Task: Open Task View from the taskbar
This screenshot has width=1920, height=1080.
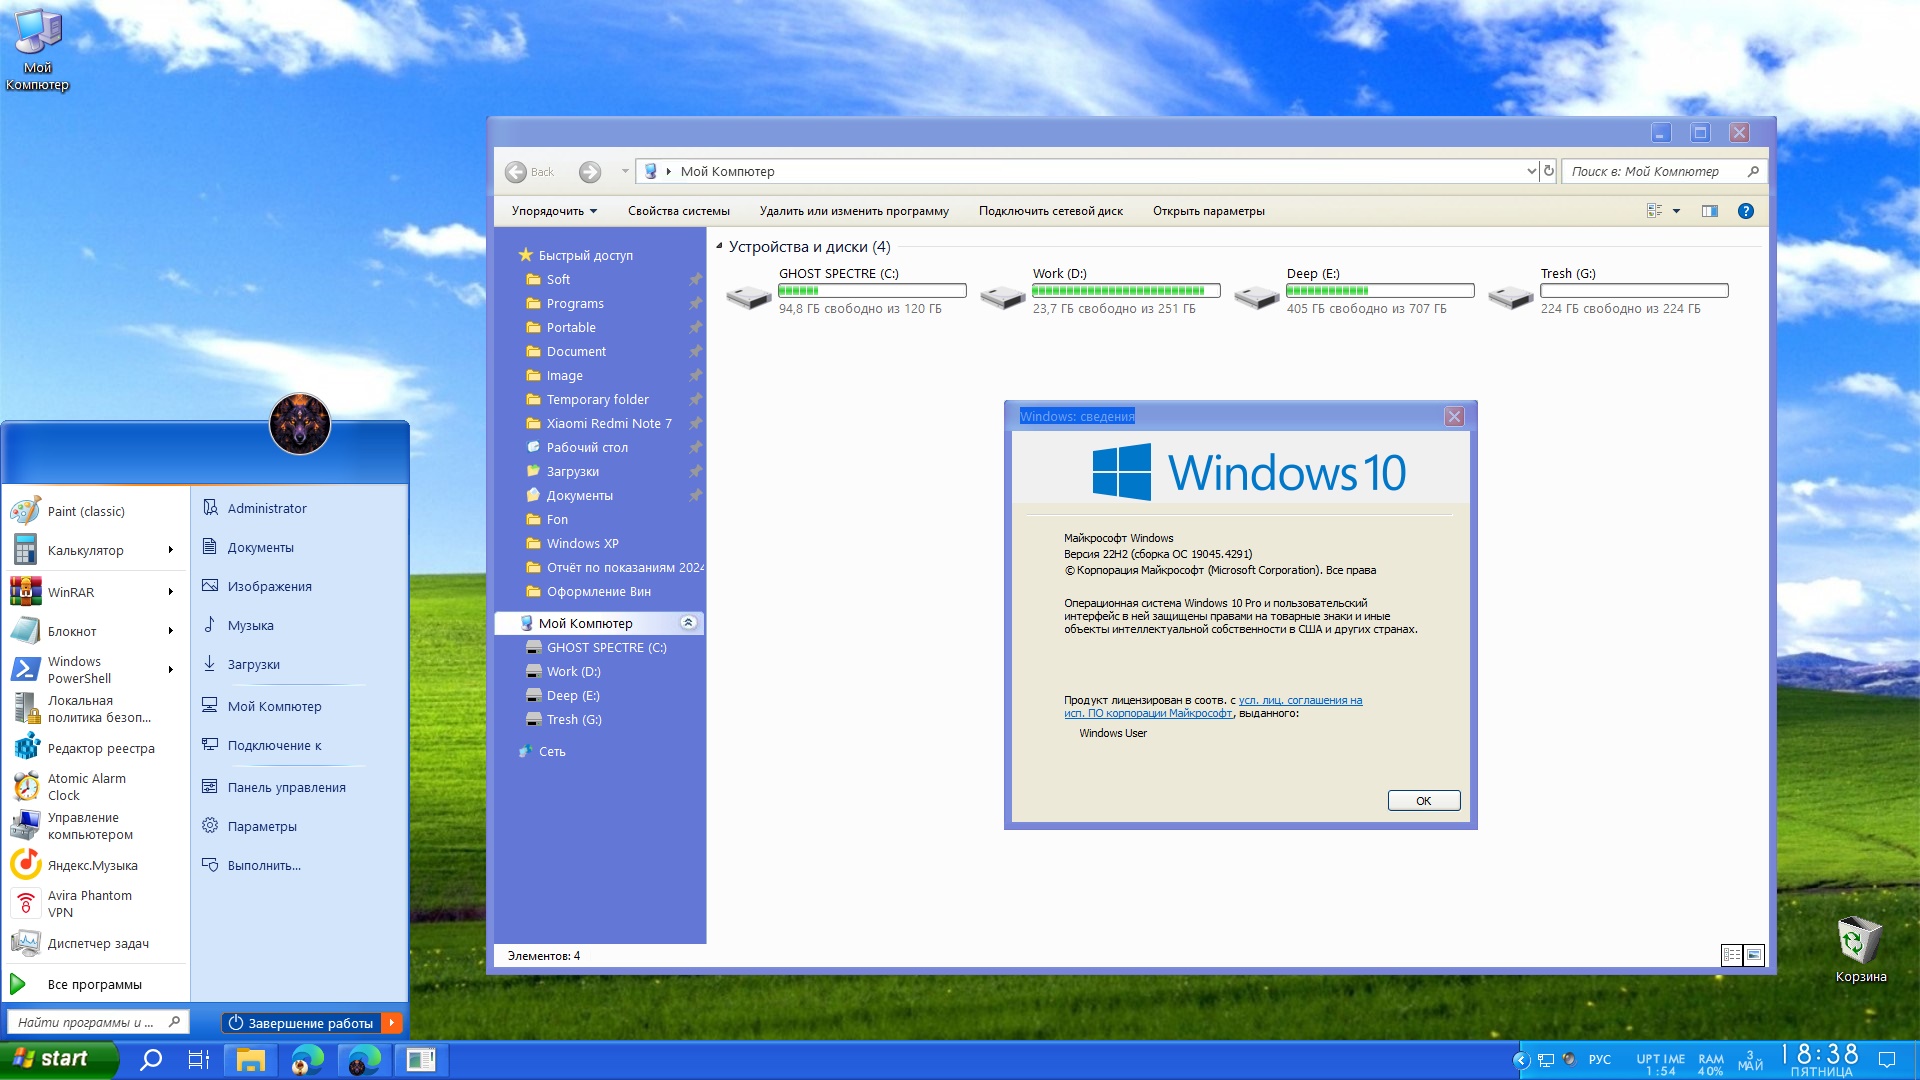Action: click(199, 1060)
